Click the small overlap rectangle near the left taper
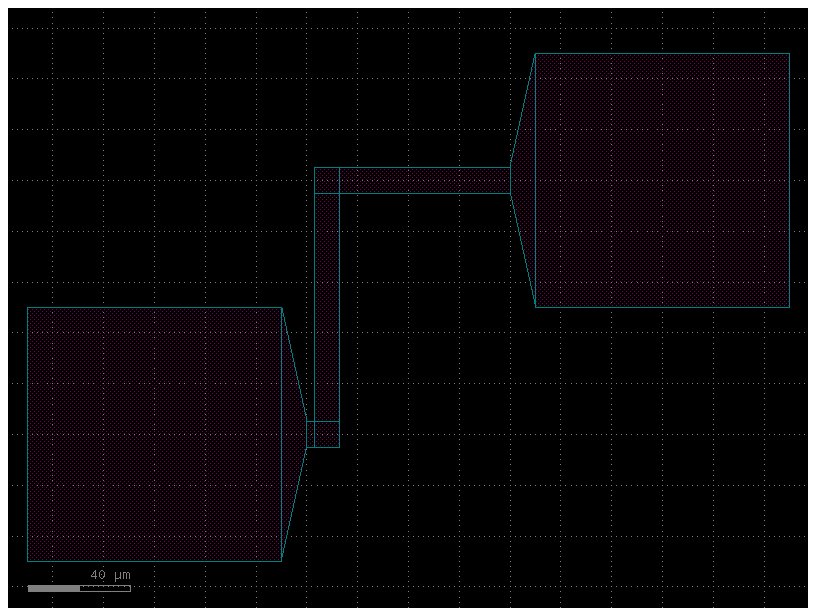816x616 pixels. tap(325, 432)
